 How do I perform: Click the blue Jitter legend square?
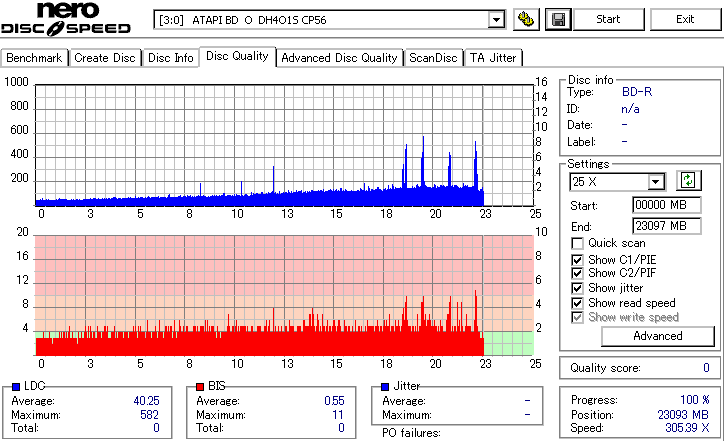coord(385,387)
